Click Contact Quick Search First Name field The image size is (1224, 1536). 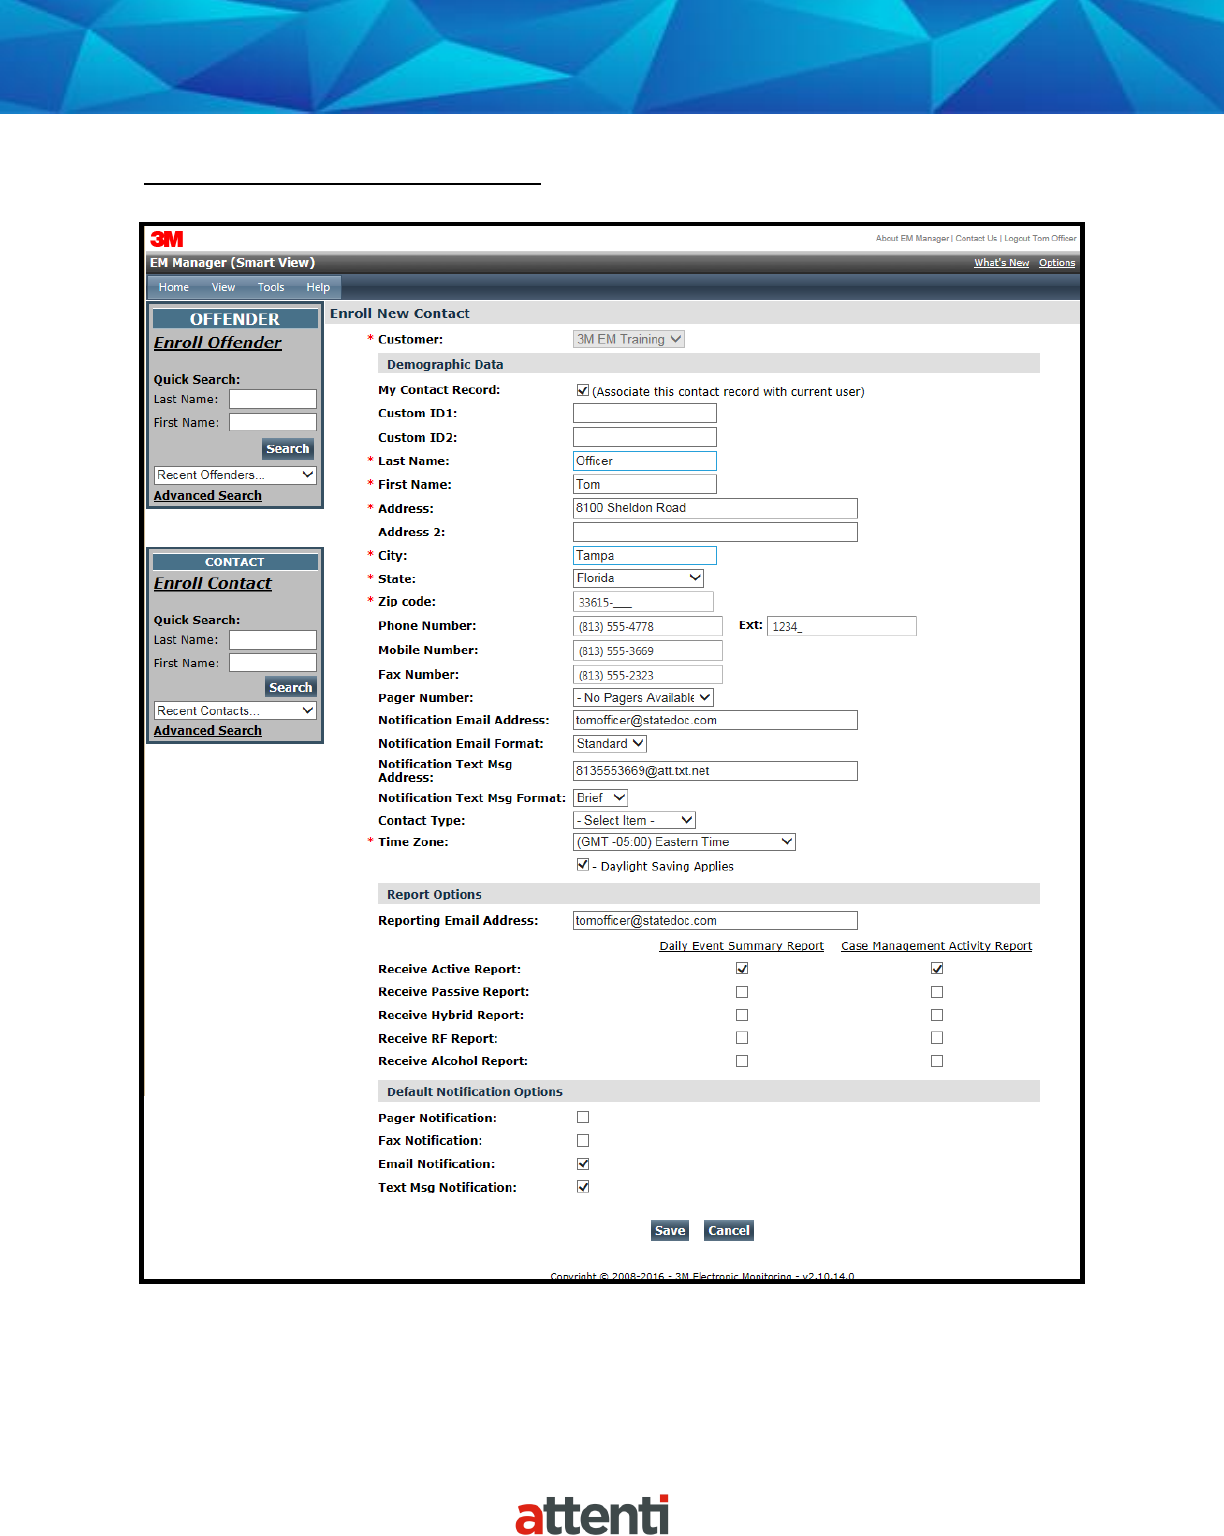click(x=273, y=663)
